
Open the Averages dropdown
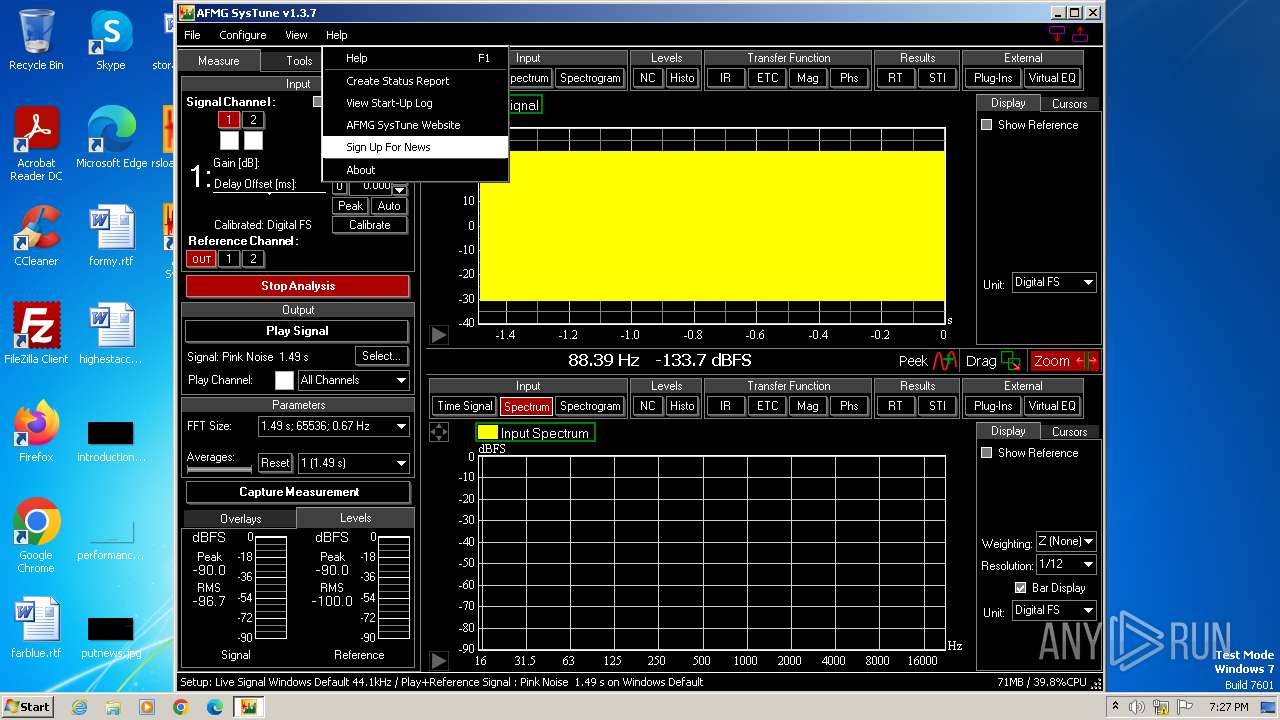pyautogui.click(x=353, y=463)
